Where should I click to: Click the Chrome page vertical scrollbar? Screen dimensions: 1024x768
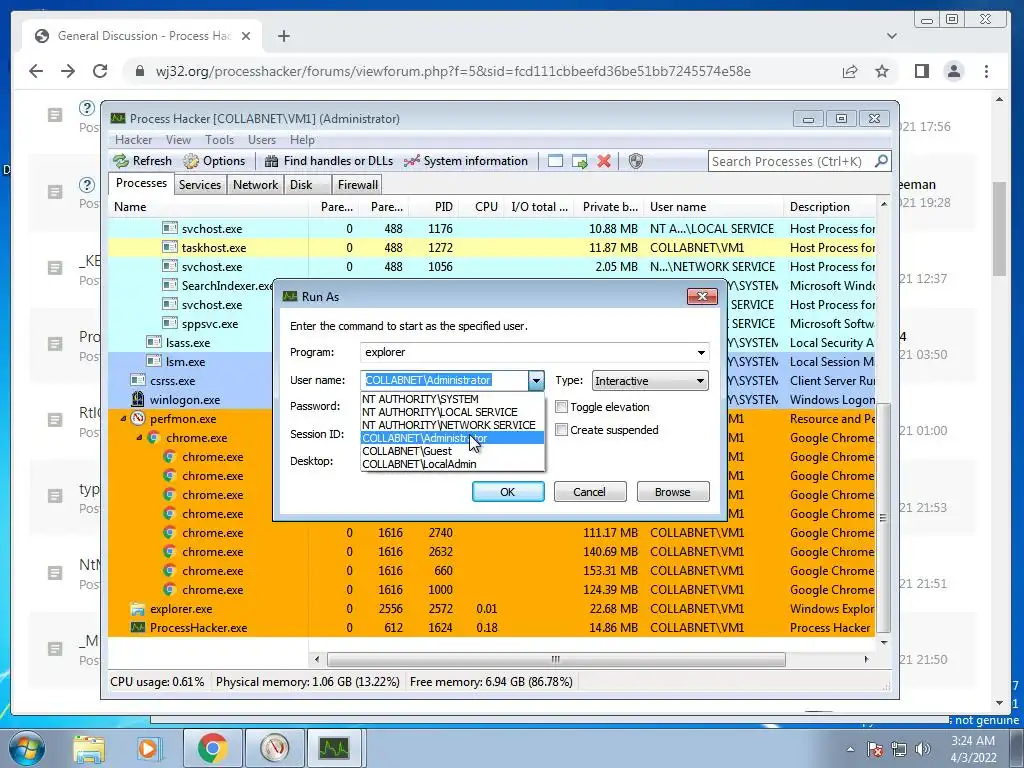999,229
